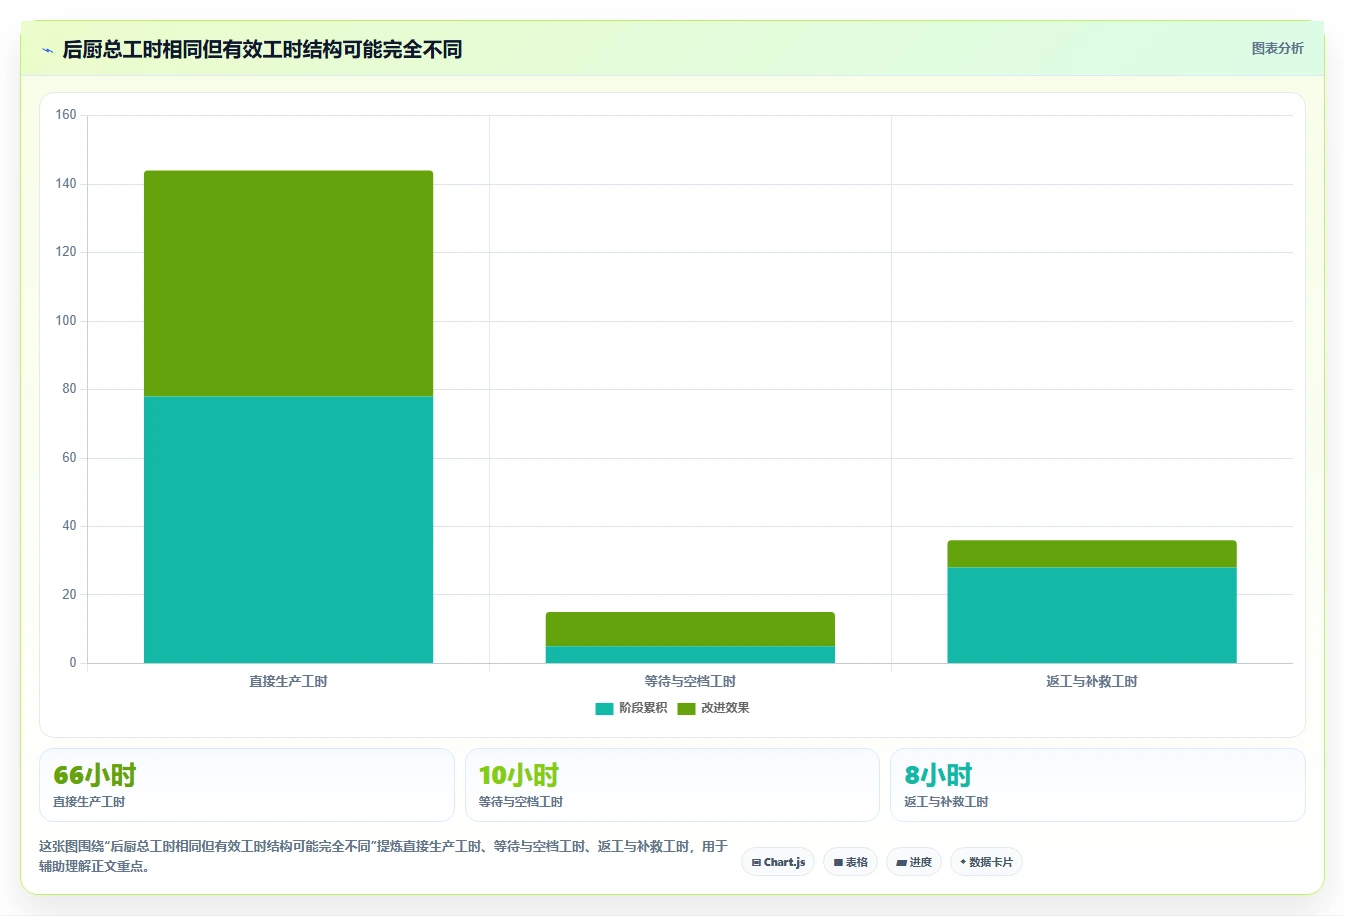Click the 100 y-axis tick label

(66, 321)
